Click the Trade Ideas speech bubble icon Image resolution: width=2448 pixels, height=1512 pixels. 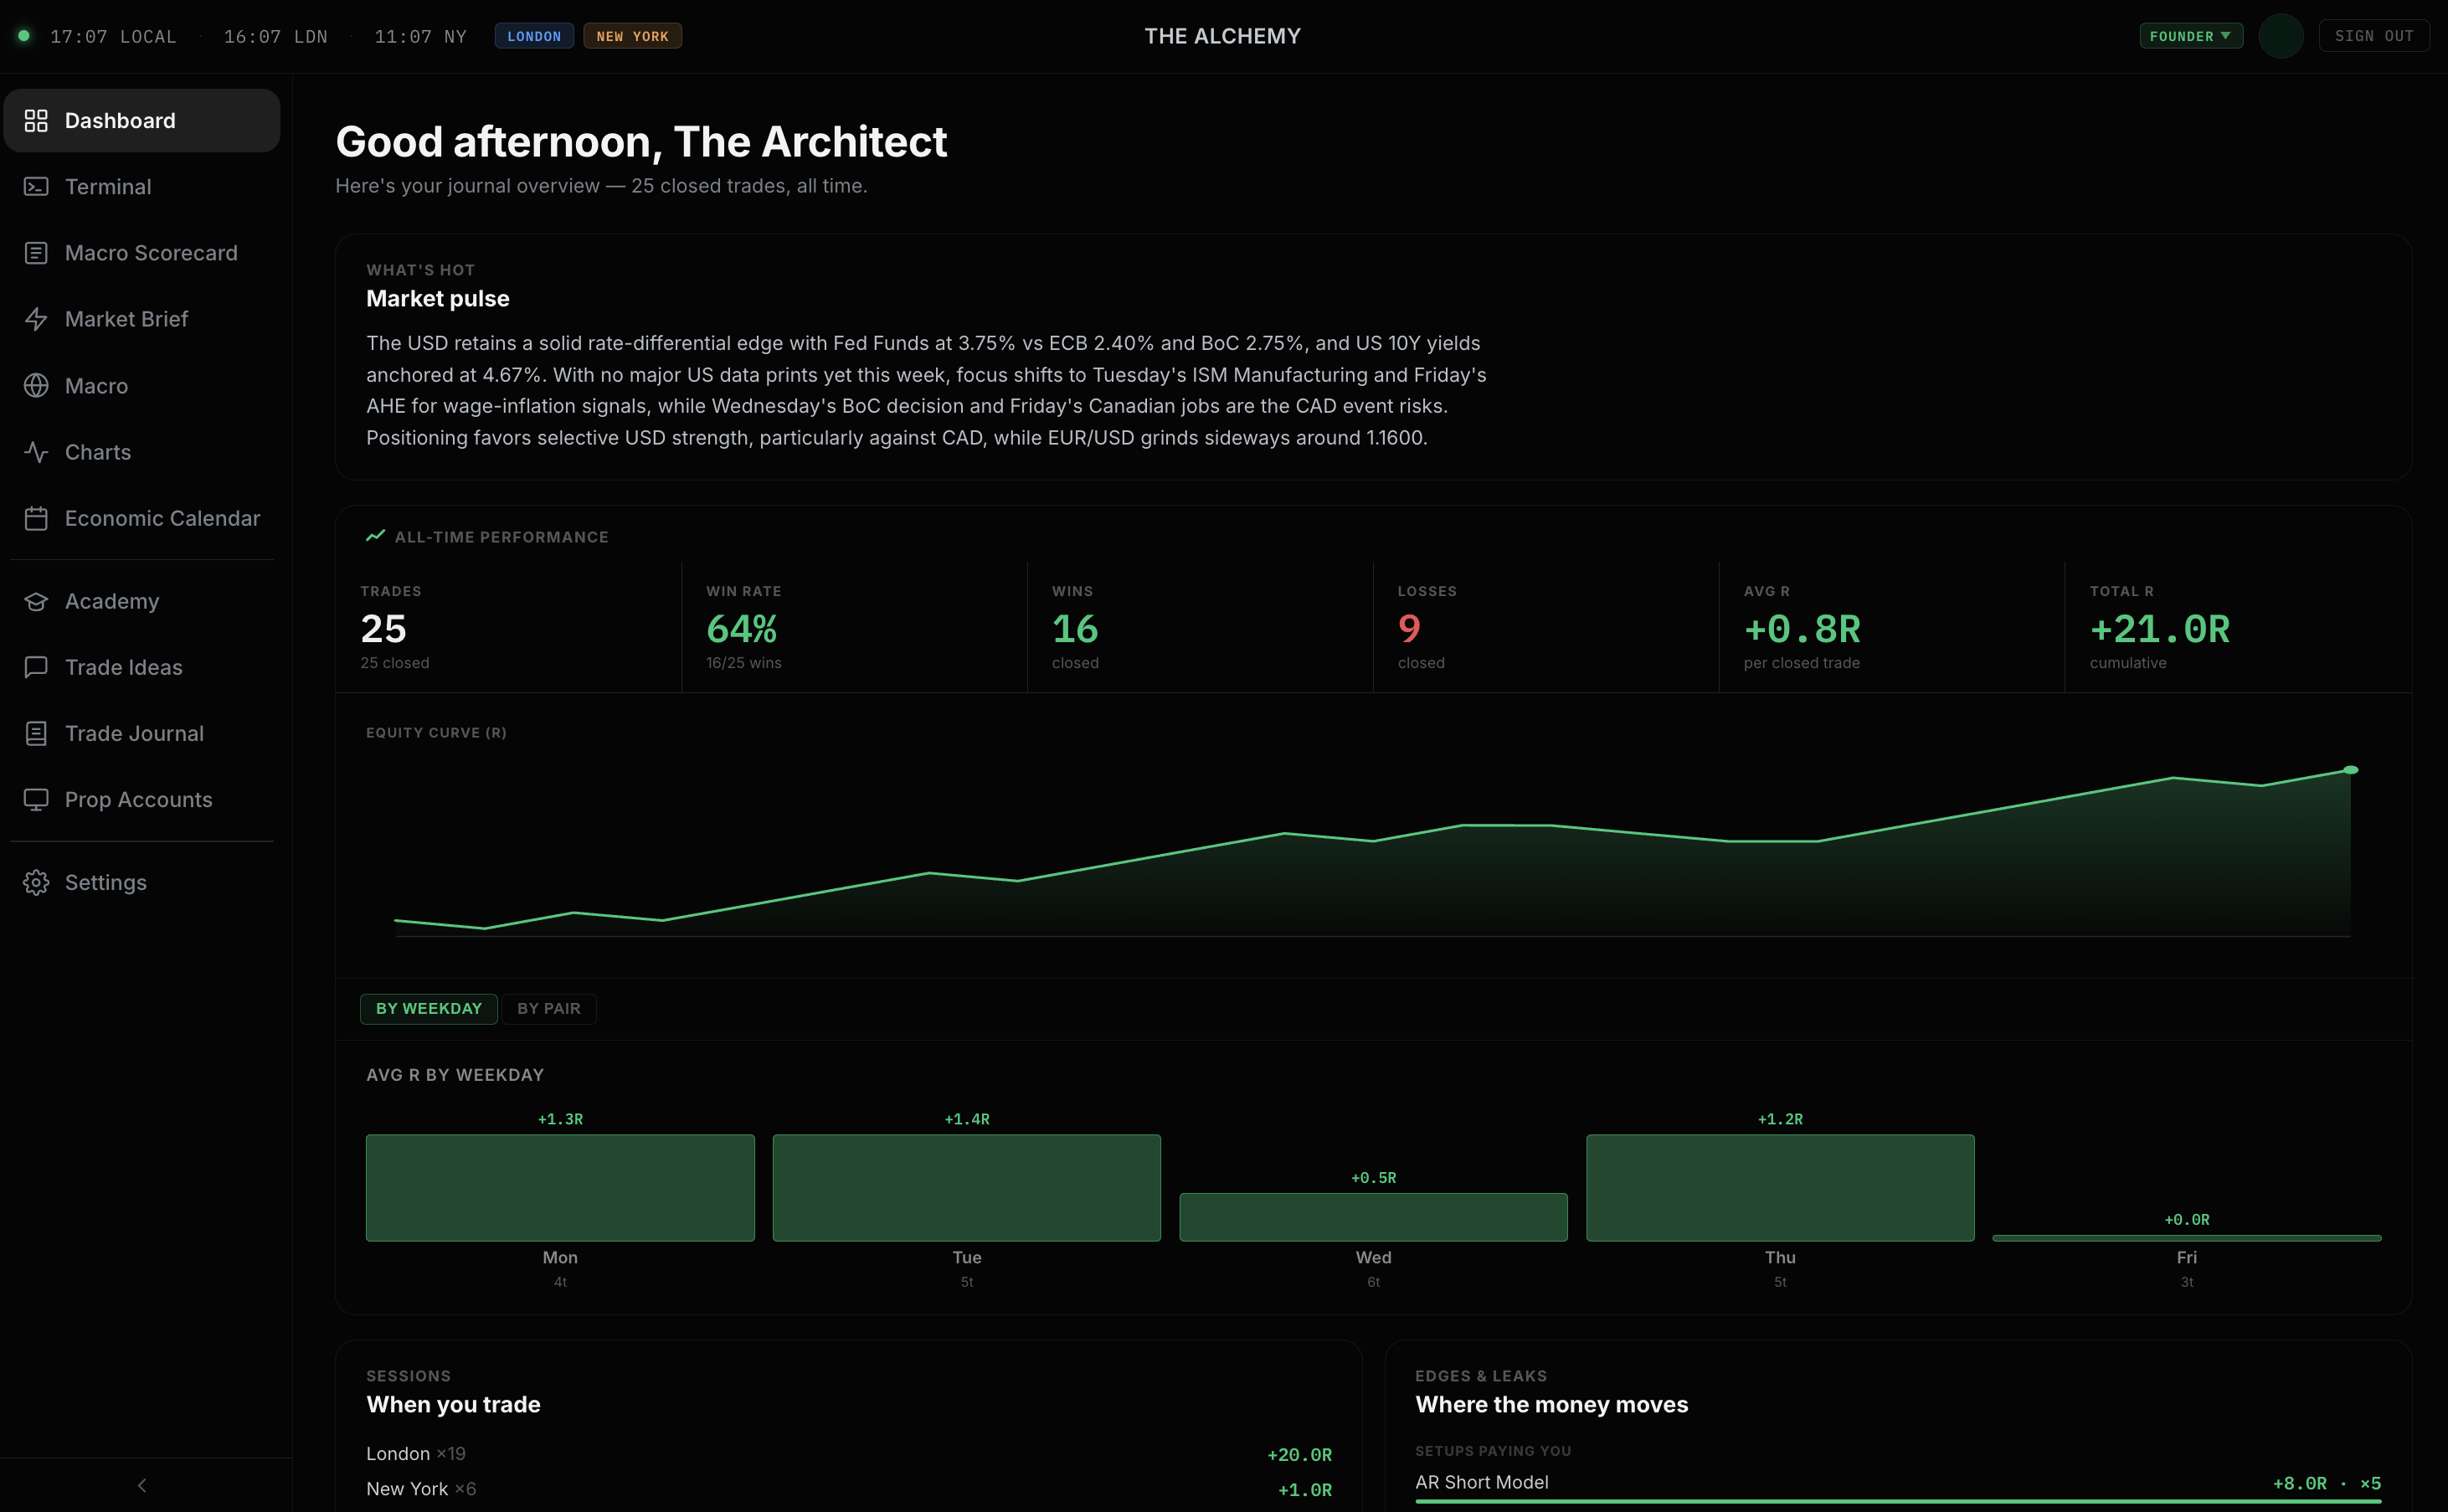36,667
